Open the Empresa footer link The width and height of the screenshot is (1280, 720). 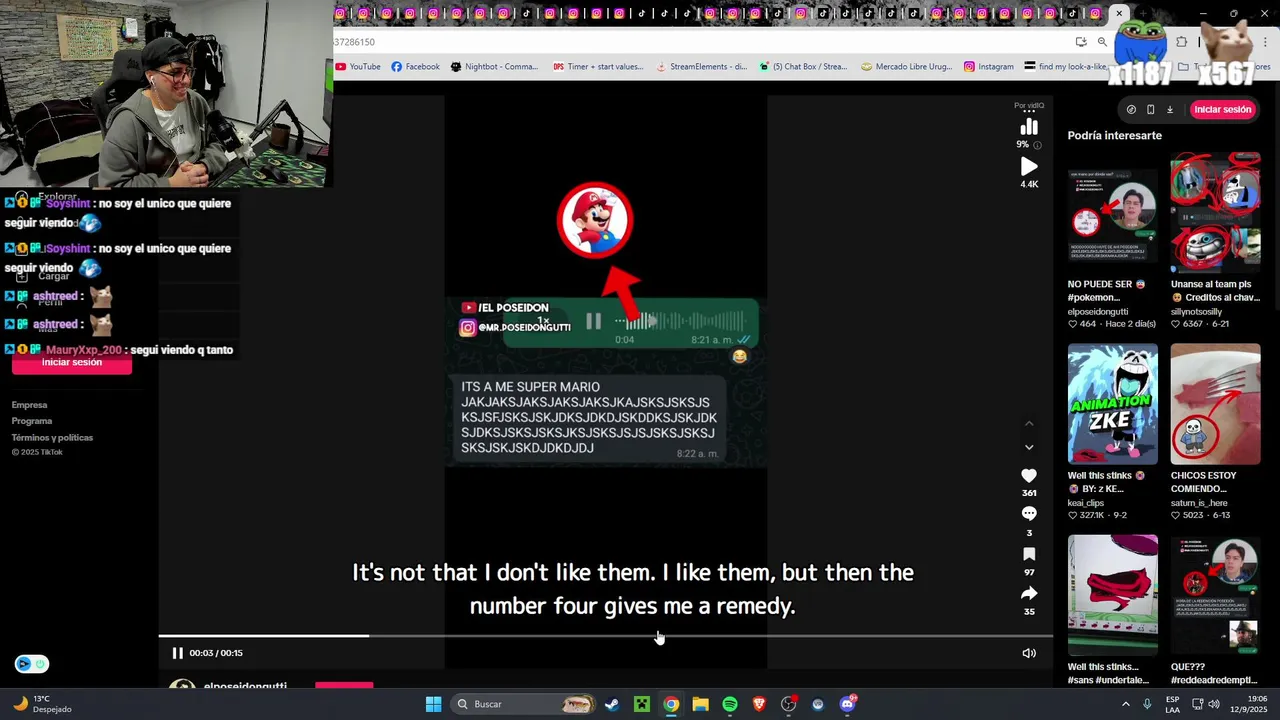point(30,405)
